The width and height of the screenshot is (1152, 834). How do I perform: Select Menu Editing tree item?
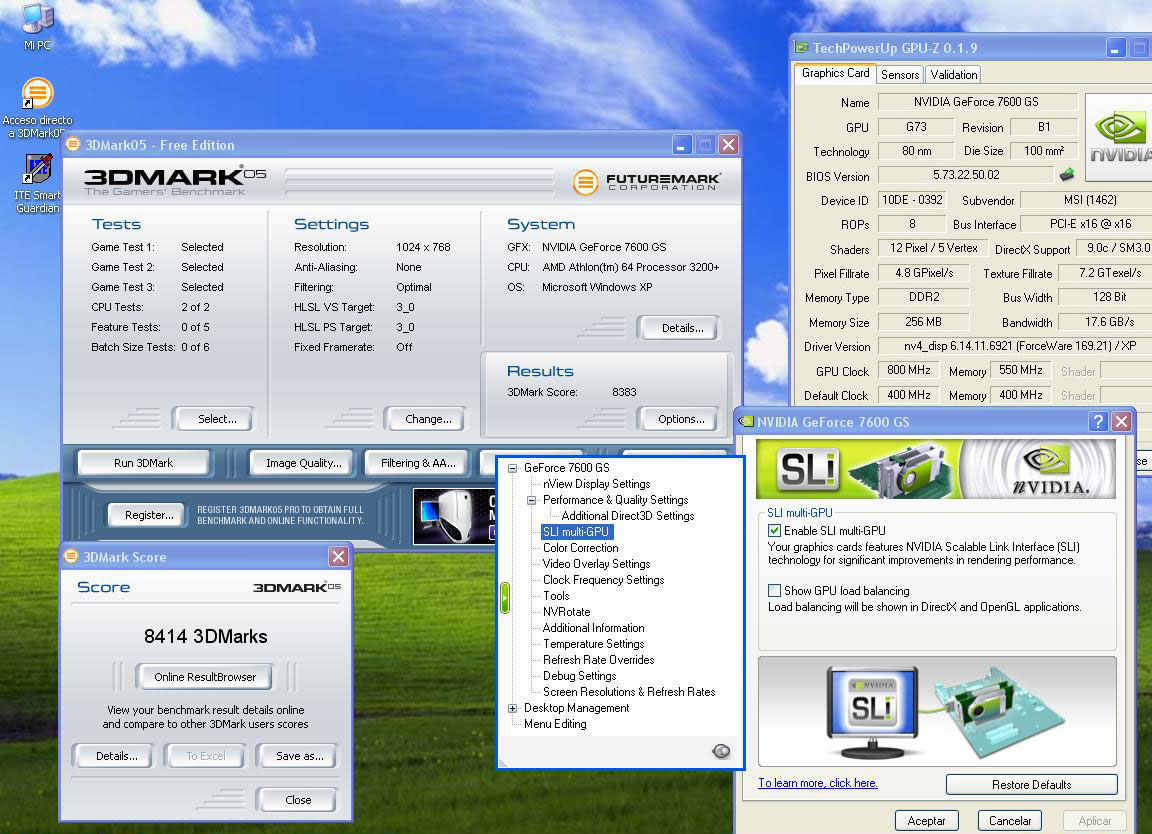(x=555, y=724)
